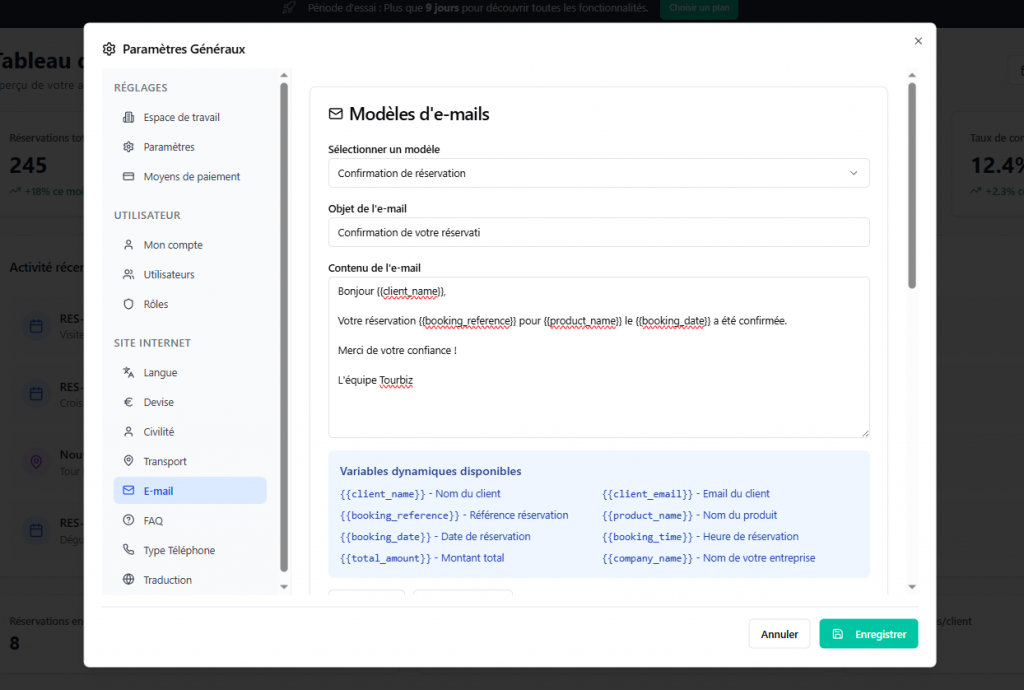Select the Civilité menu entry
Viewport: 1024px width, 690px height.
click(159, 432)
